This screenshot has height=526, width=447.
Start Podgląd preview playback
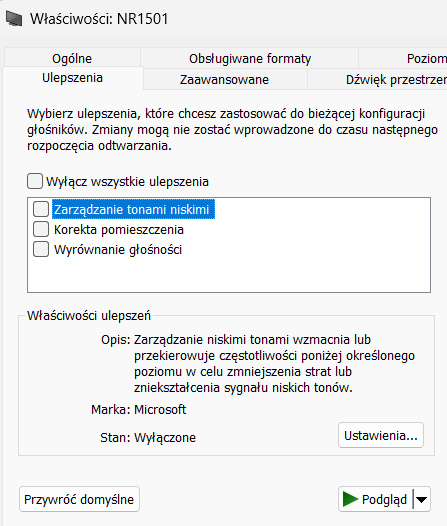coord(376,499)
